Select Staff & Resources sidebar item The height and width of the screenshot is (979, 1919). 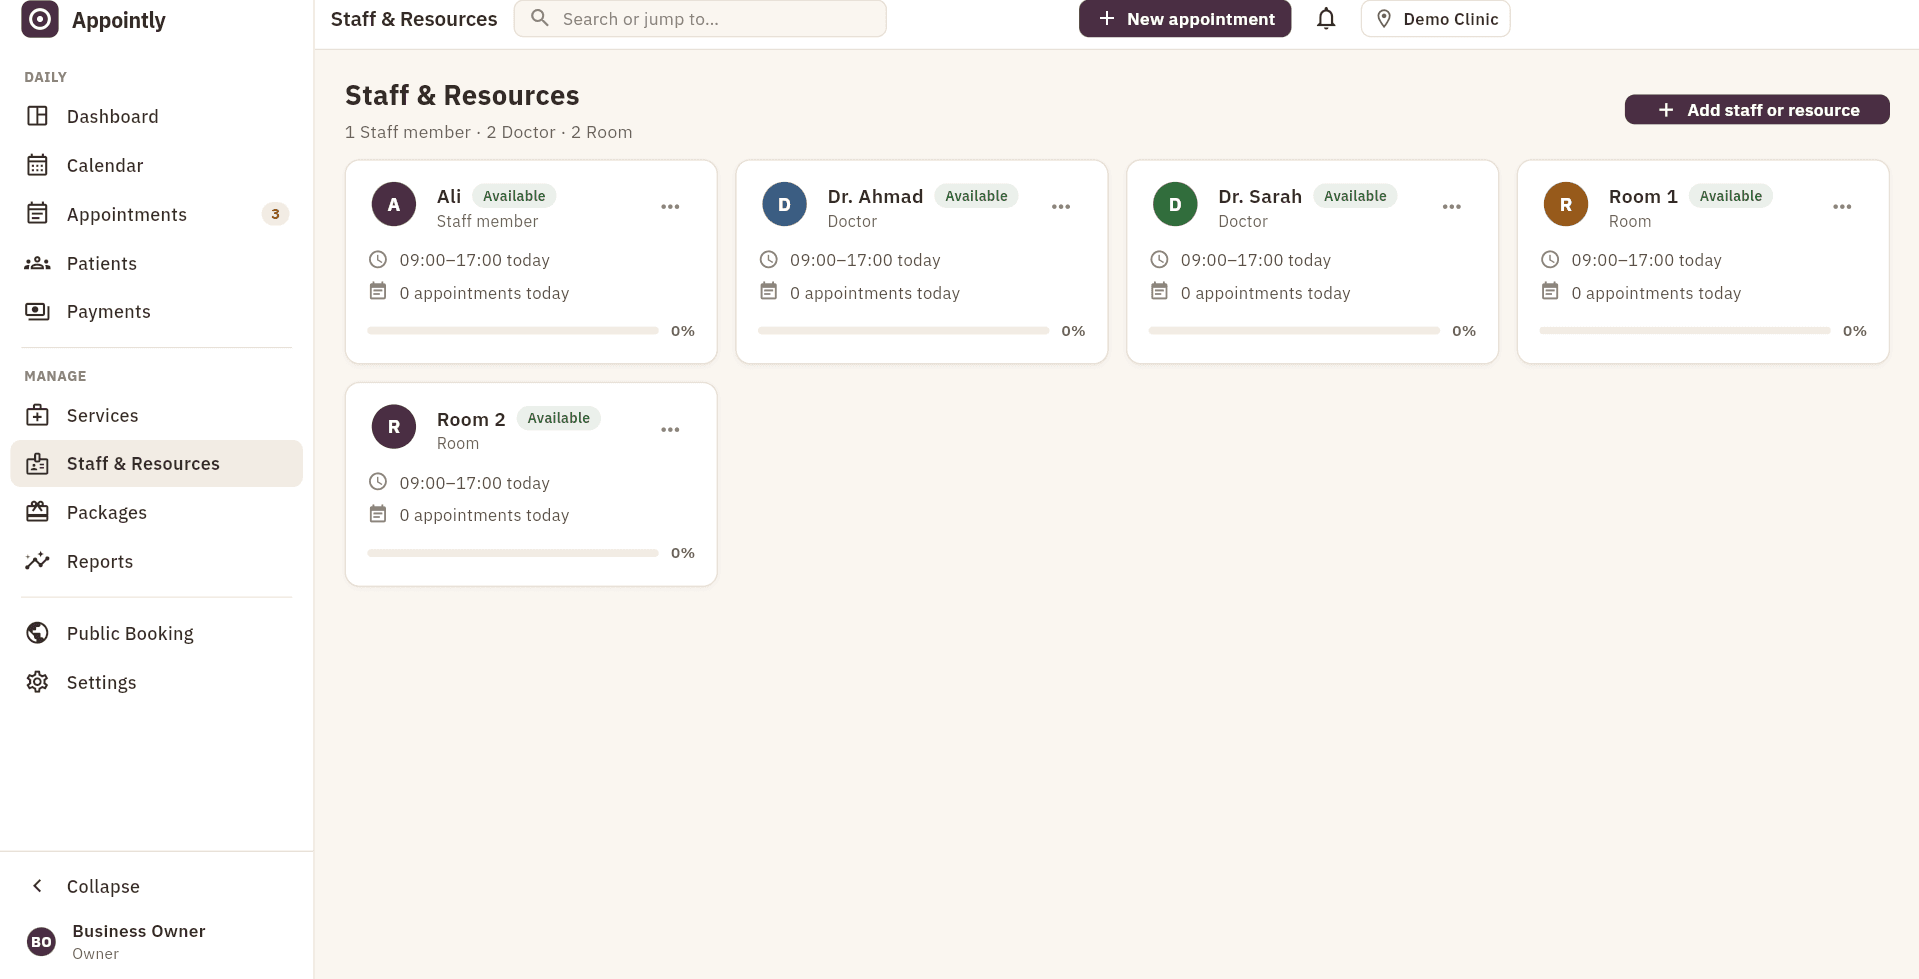156,464
